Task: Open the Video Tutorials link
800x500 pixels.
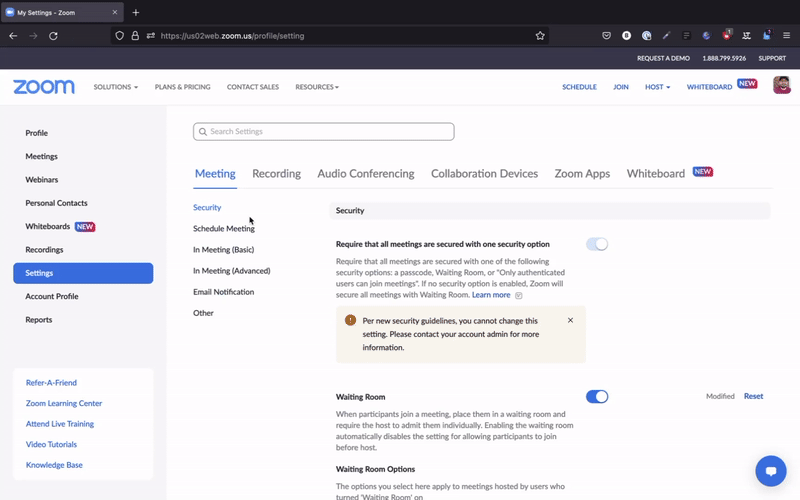Action: coord(51,444)
